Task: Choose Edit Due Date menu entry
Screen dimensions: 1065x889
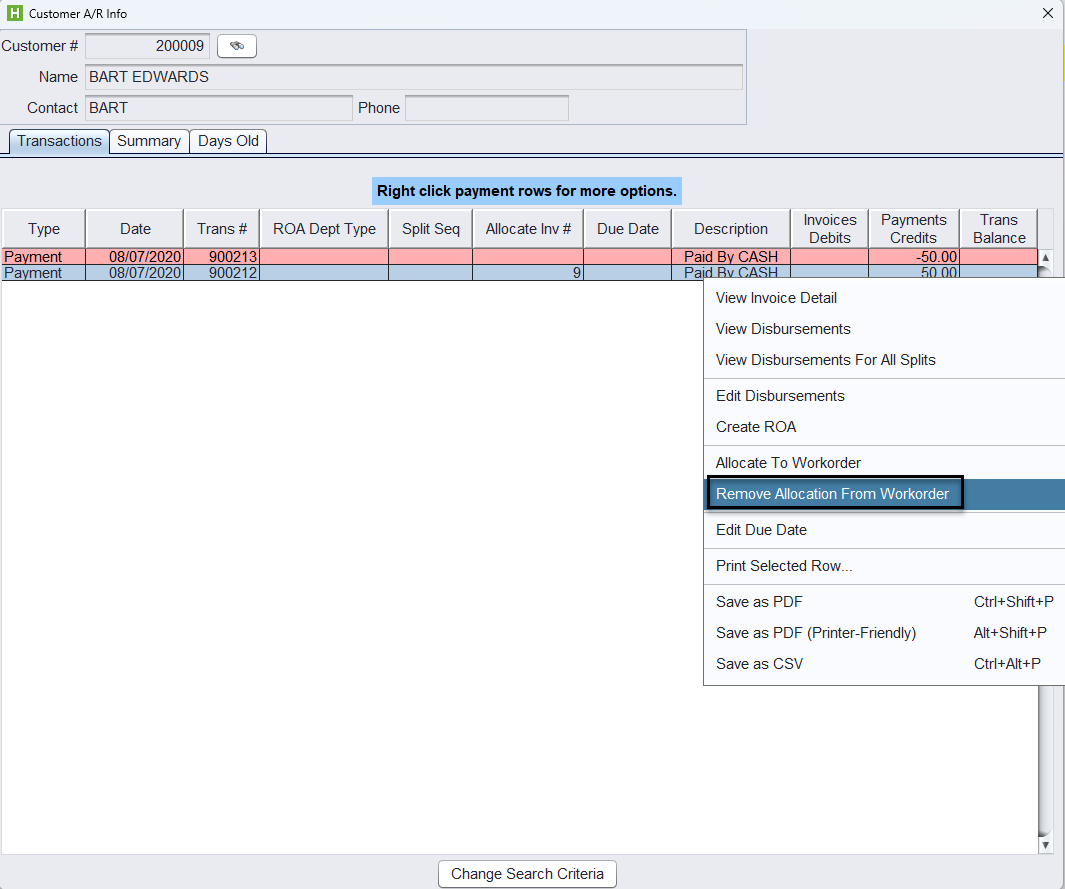Action: pos(761,530)
